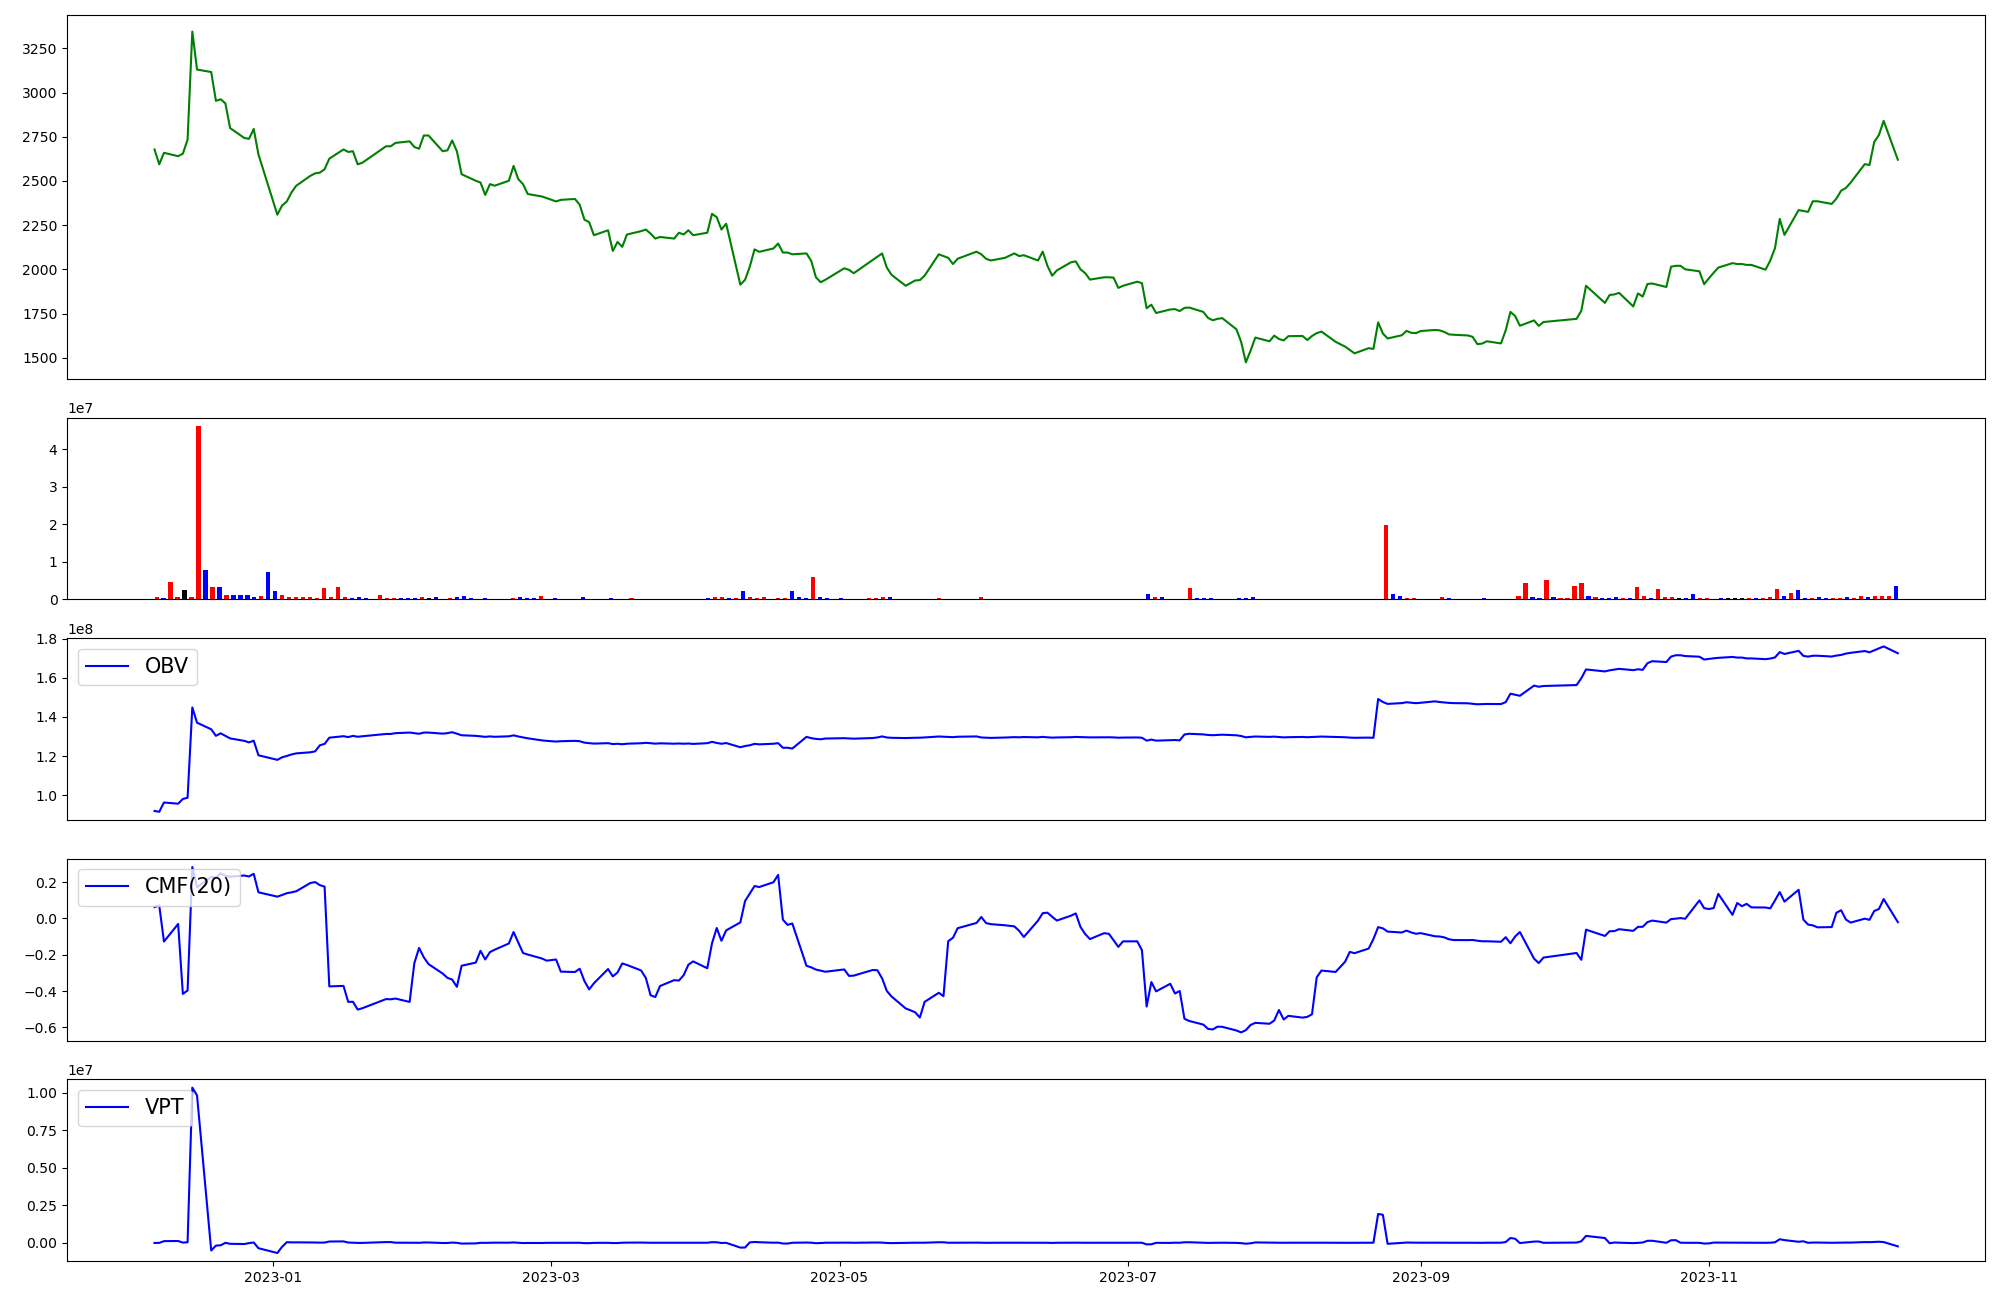Click the blue line swatch beside OBV
Screen dimensions: 2000x1300
click(108, 666)
